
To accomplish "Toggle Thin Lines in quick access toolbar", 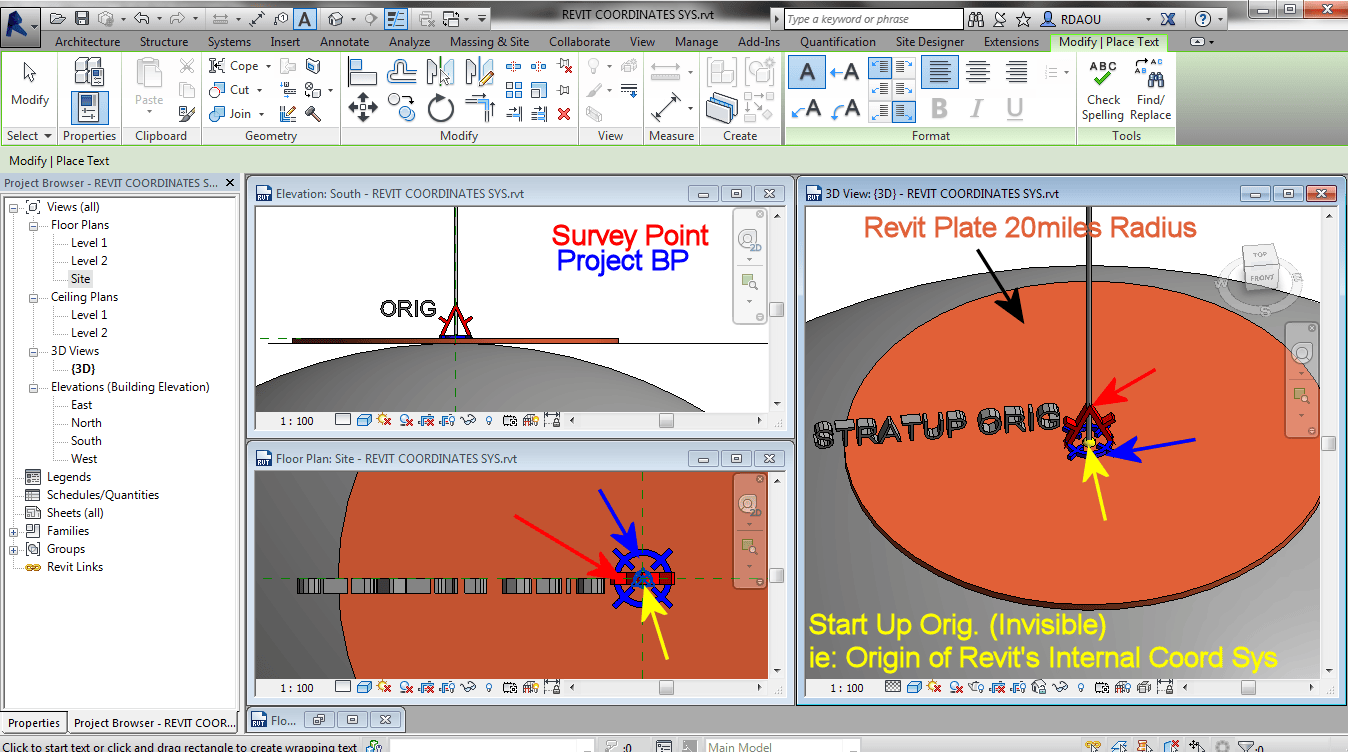I will click(x=396, y=19).
